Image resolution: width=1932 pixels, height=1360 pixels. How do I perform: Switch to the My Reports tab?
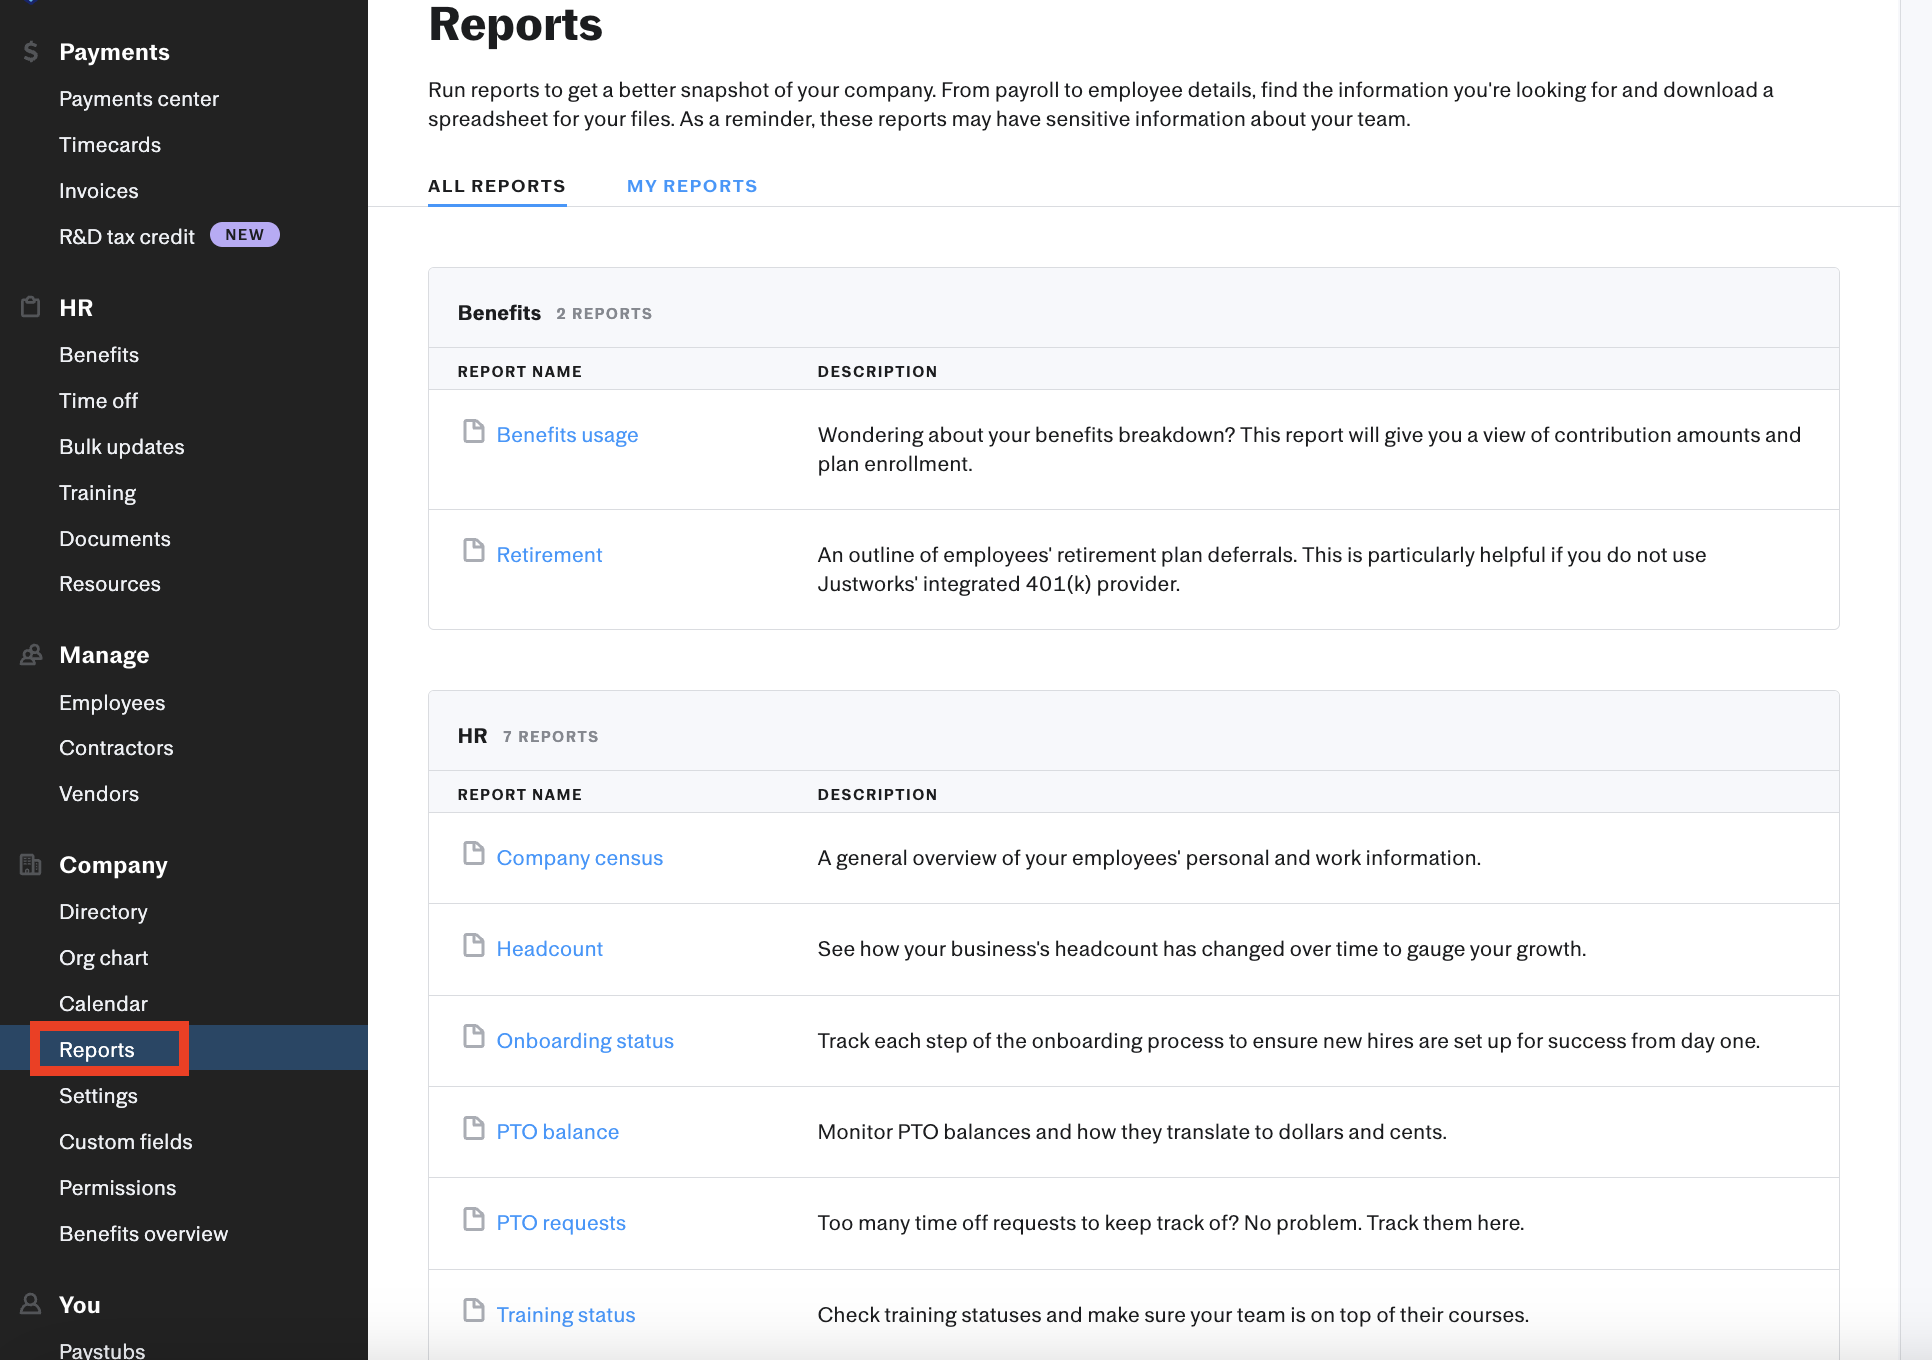pos(692,186)
